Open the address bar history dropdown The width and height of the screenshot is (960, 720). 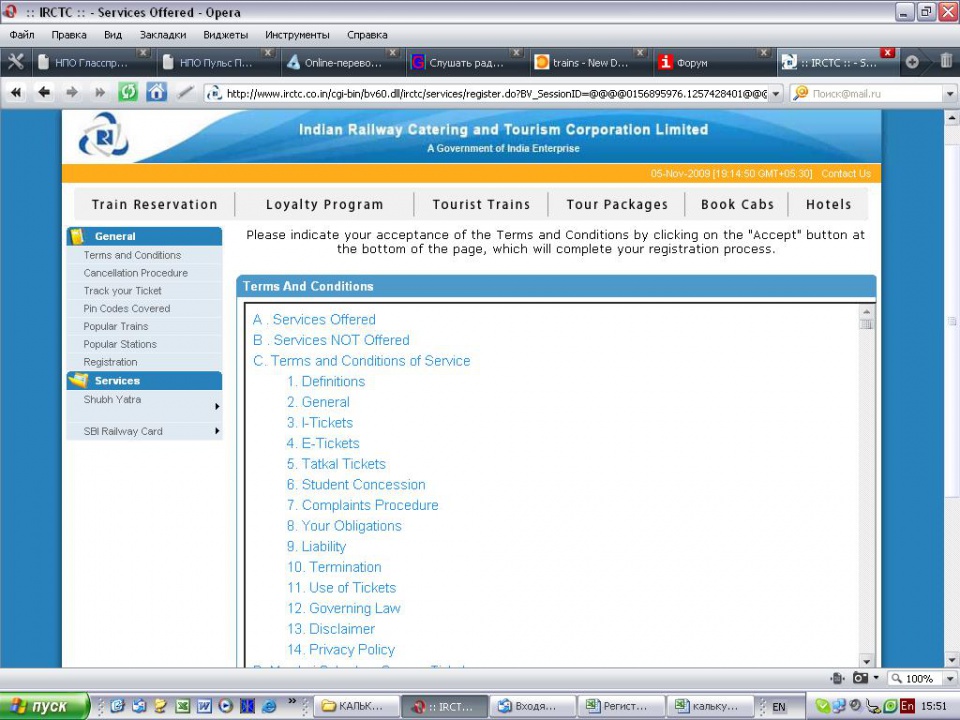tap(777, 93)
